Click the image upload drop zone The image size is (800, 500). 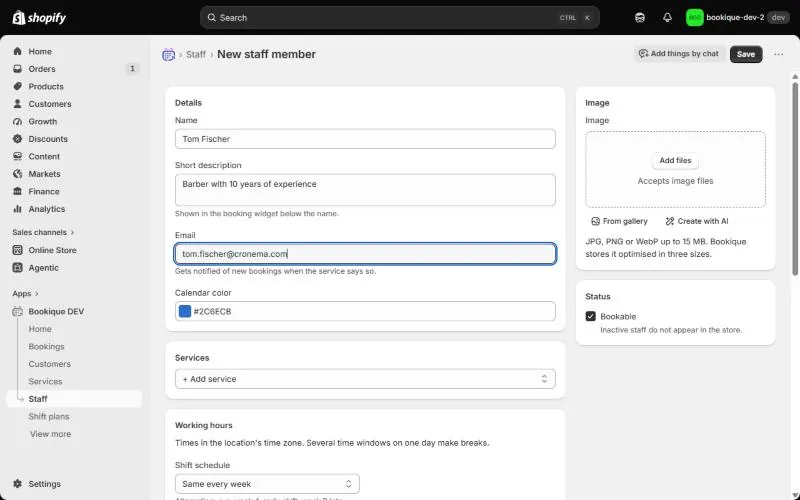pyautogui.click(x=675, y=169)
